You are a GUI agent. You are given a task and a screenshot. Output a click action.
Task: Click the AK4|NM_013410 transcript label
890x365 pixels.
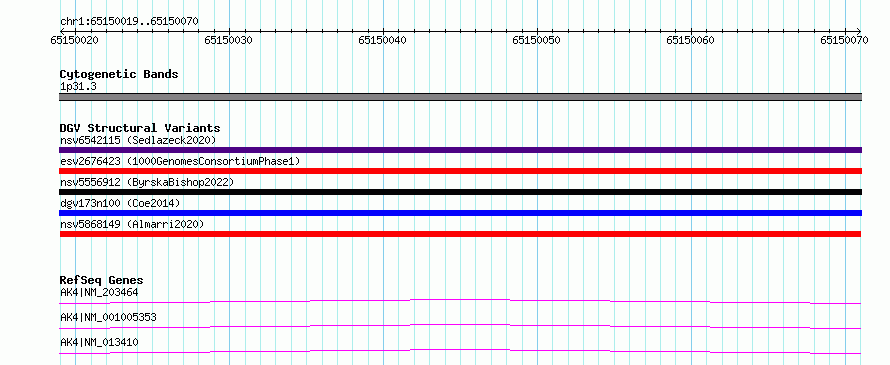tap(99, 342)
